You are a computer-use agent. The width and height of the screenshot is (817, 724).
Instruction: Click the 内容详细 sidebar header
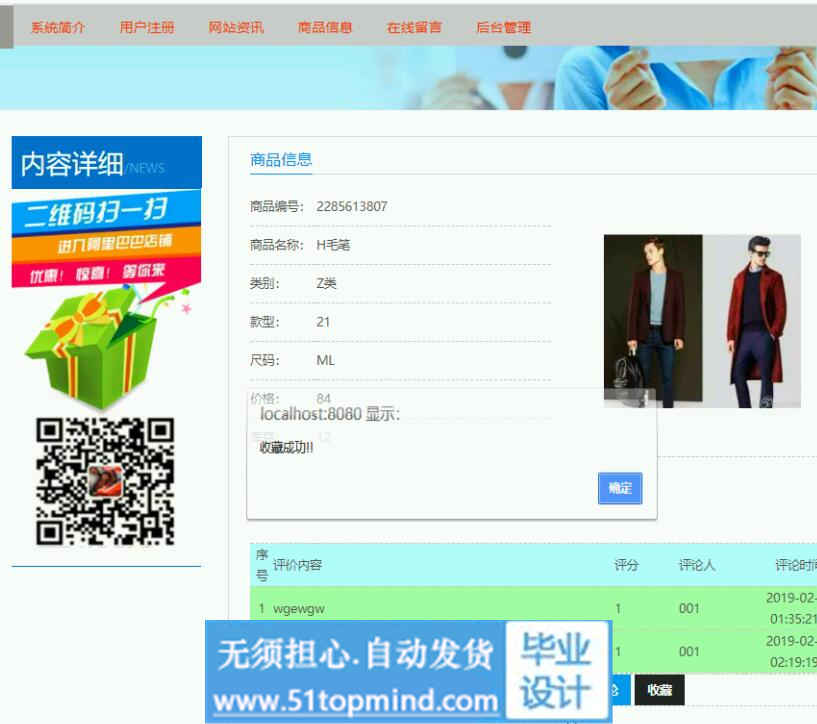coord(106,163)
